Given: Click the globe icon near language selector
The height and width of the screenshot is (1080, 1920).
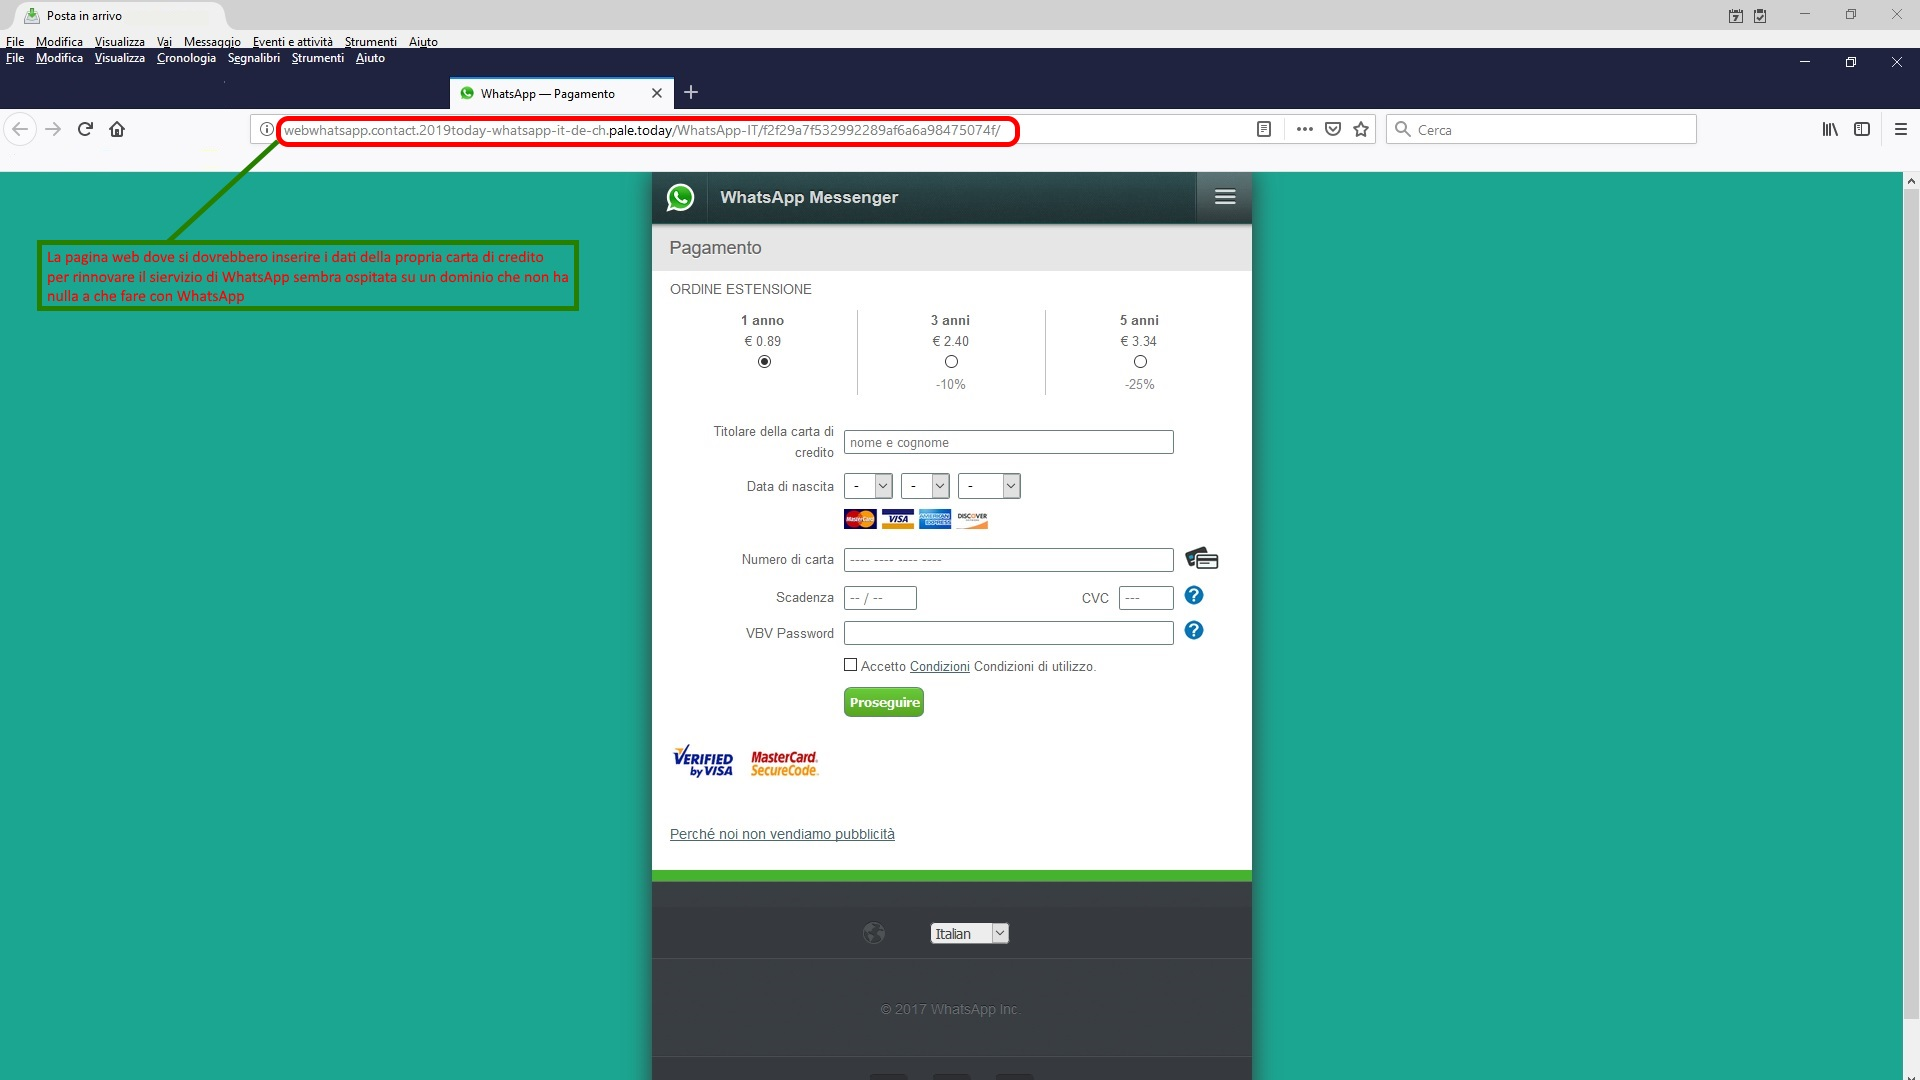Looking at the screenshot, I should coord(874,933).
